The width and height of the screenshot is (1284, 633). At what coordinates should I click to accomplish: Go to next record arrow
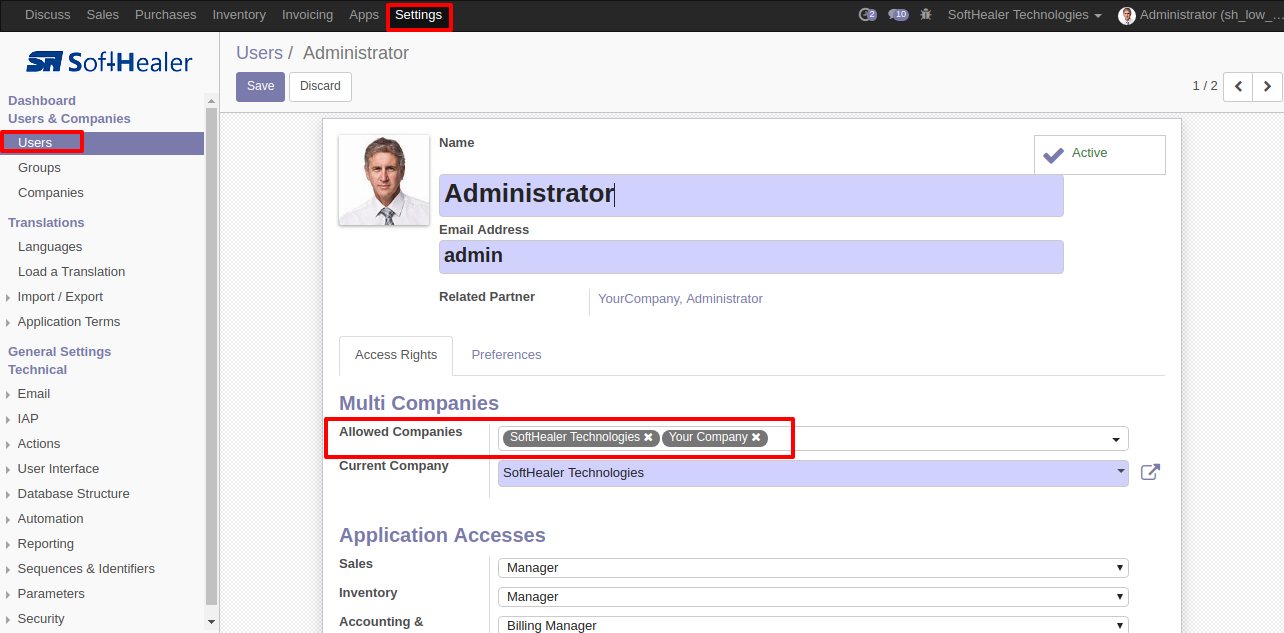[x=1267, y=86]
